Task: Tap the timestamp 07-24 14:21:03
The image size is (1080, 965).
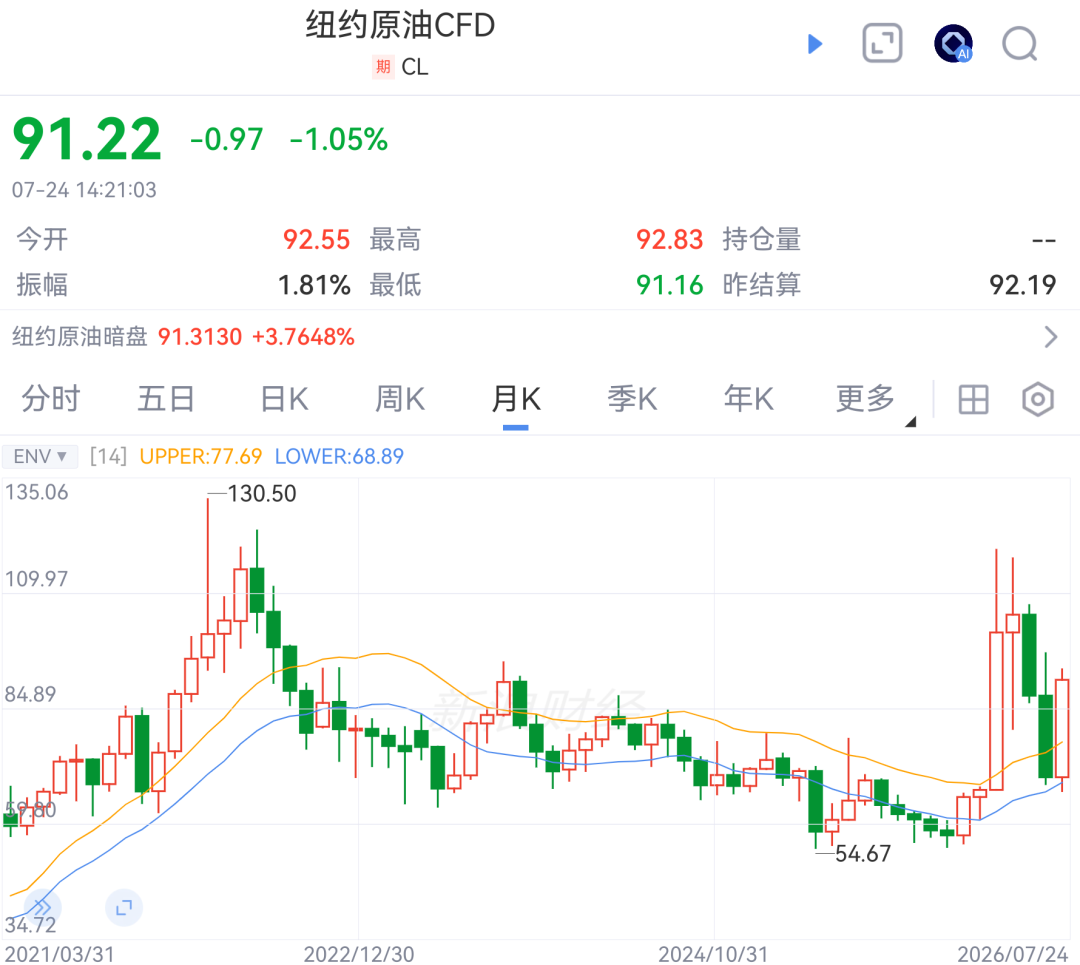Action: 84,189
